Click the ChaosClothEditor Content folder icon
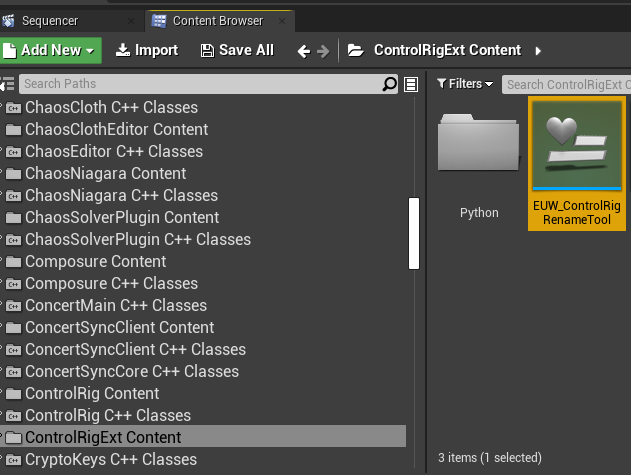631x475 pixels. point(13,130)
